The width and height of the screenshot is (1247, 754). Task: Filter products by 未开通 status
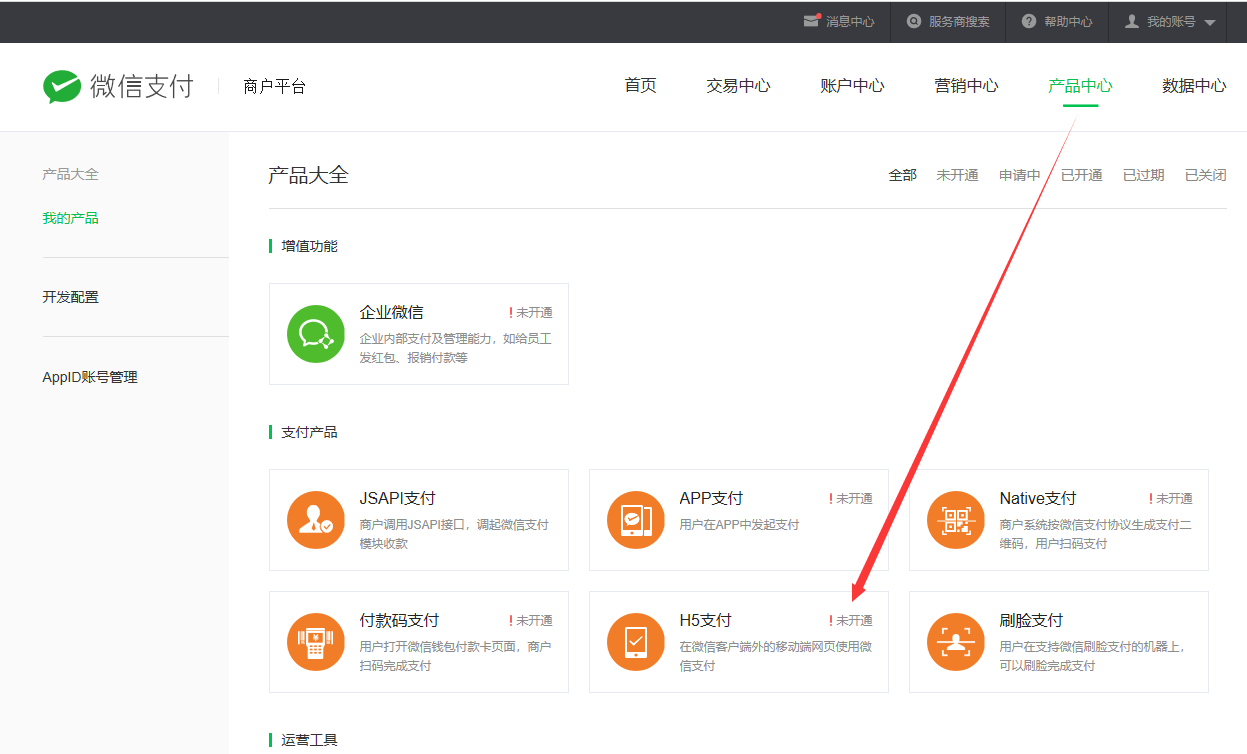tap(957, 175)
